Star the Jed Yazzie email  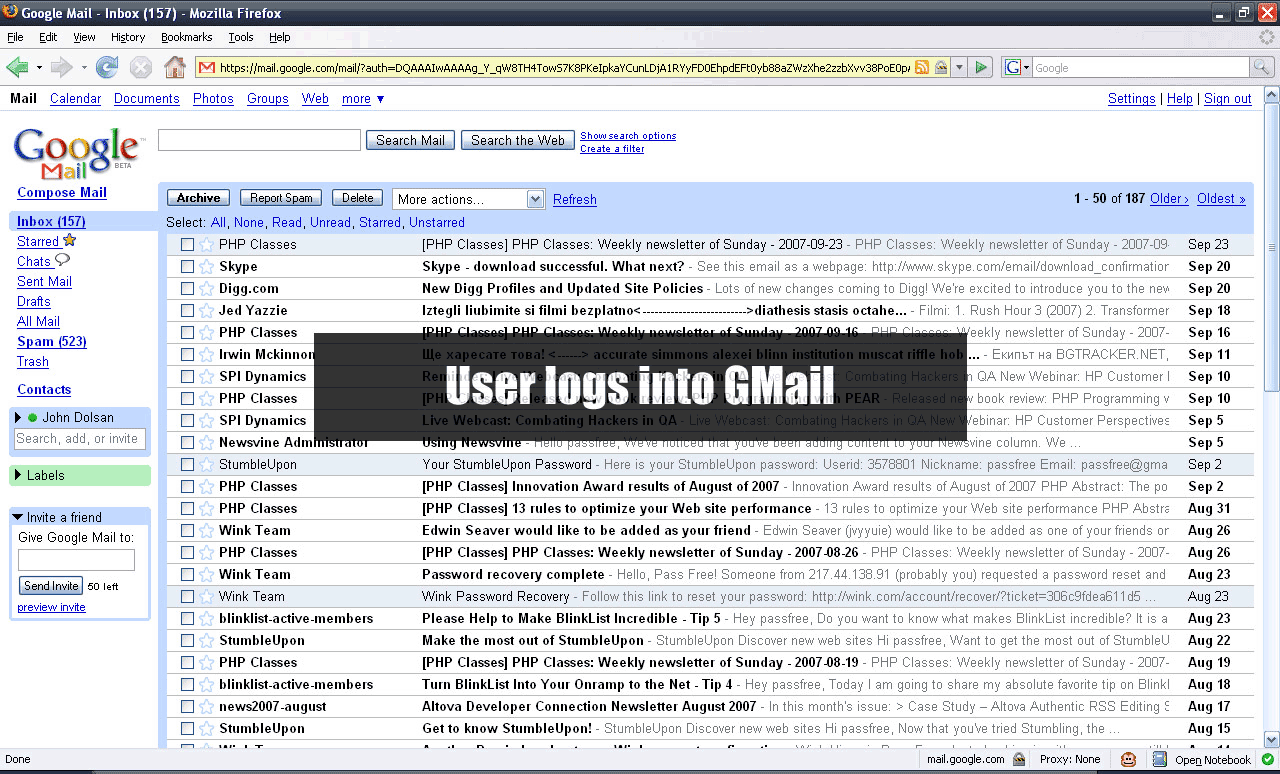206,311
